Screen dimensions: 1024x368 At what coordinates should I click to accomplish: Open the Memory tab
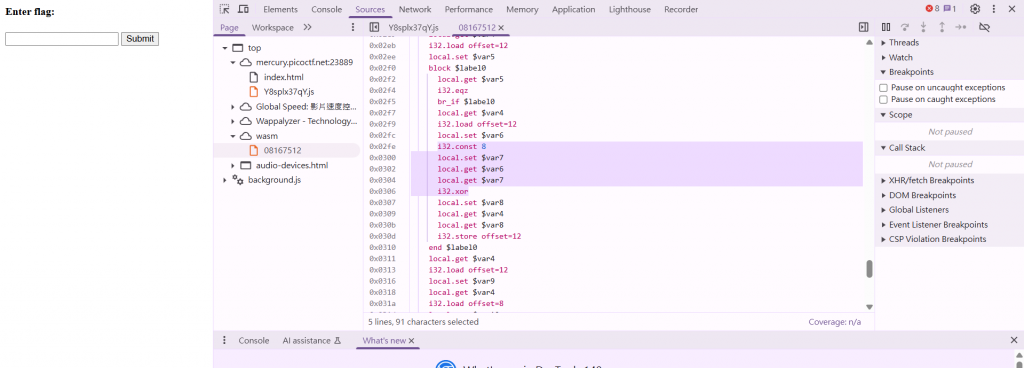522,9
